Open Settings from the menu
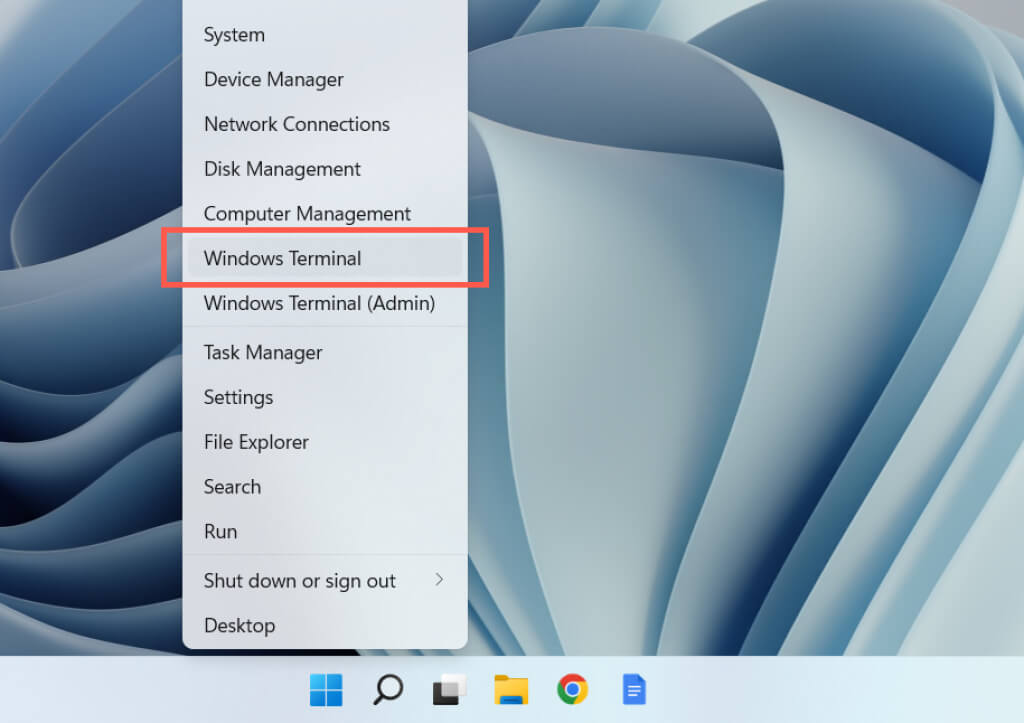 pyautogui.click(x=325, y=397)
